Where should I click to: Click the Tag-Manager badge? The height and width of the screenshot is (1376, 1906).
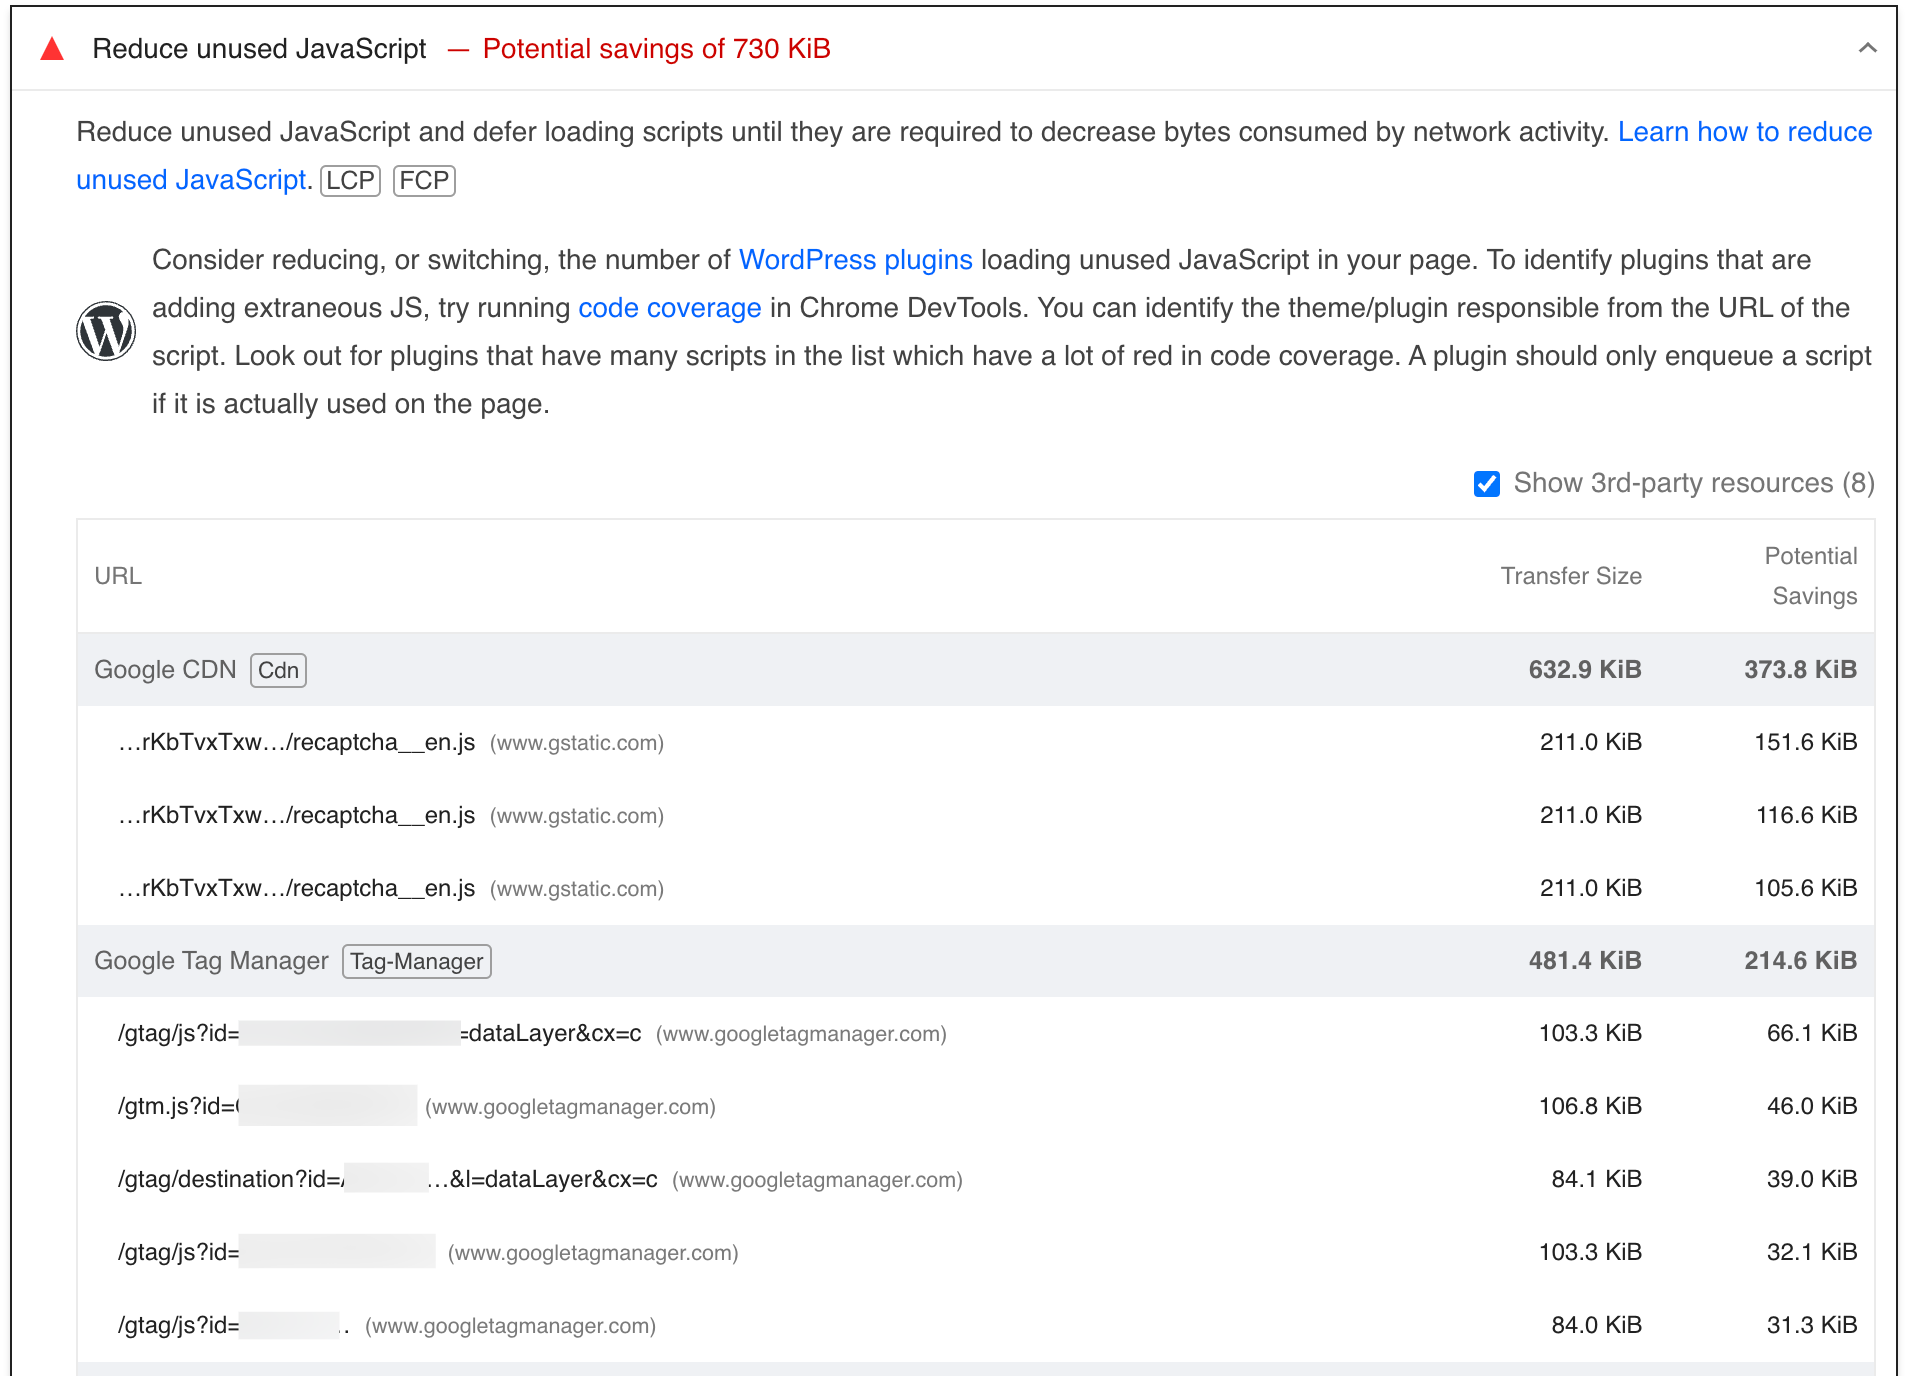pyautogui.click(x=416, y=961)
